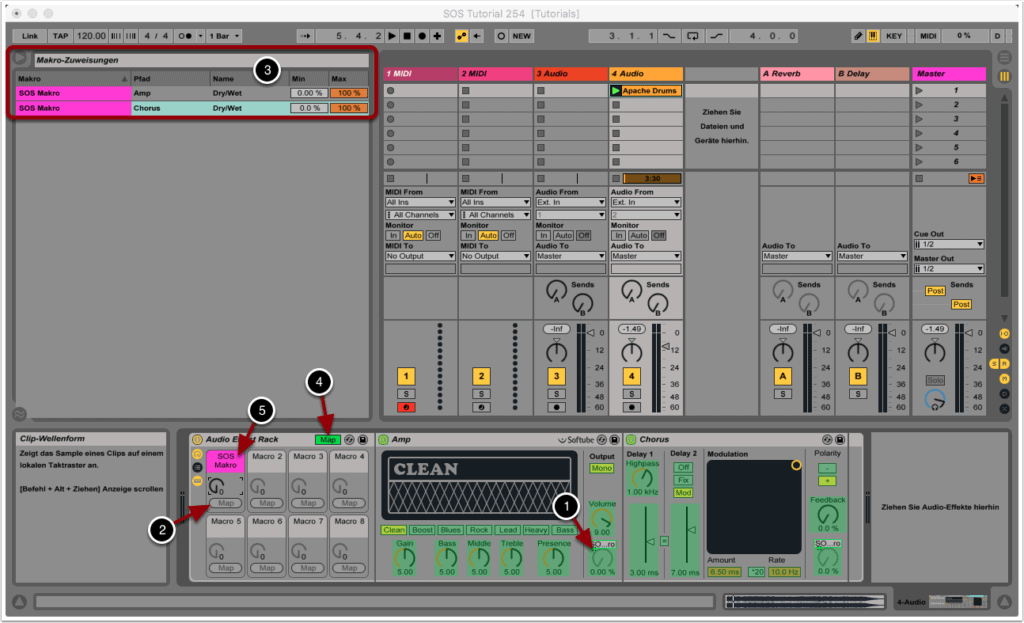Click the arrangement Record button
The image size is (1024, 623).
pos(422,36)
